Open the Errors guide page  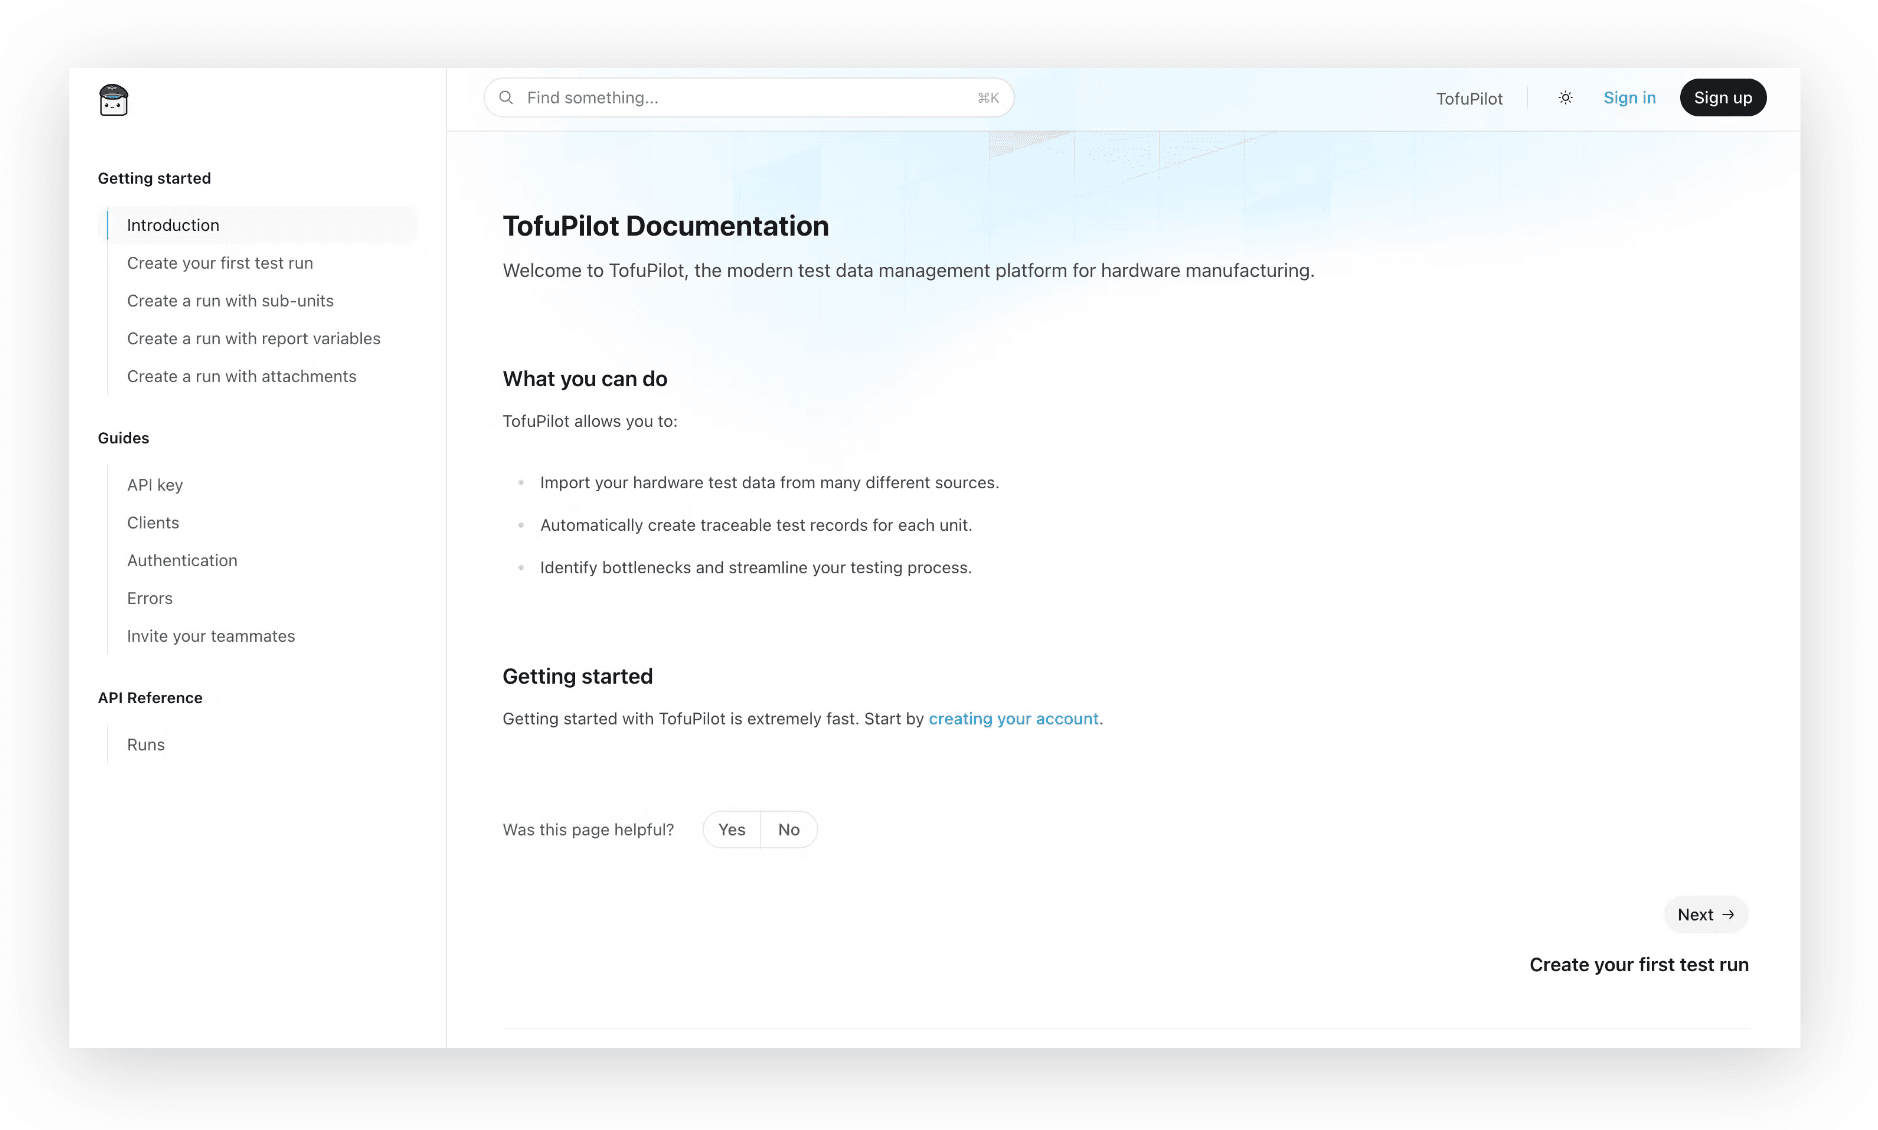[150, 598]
